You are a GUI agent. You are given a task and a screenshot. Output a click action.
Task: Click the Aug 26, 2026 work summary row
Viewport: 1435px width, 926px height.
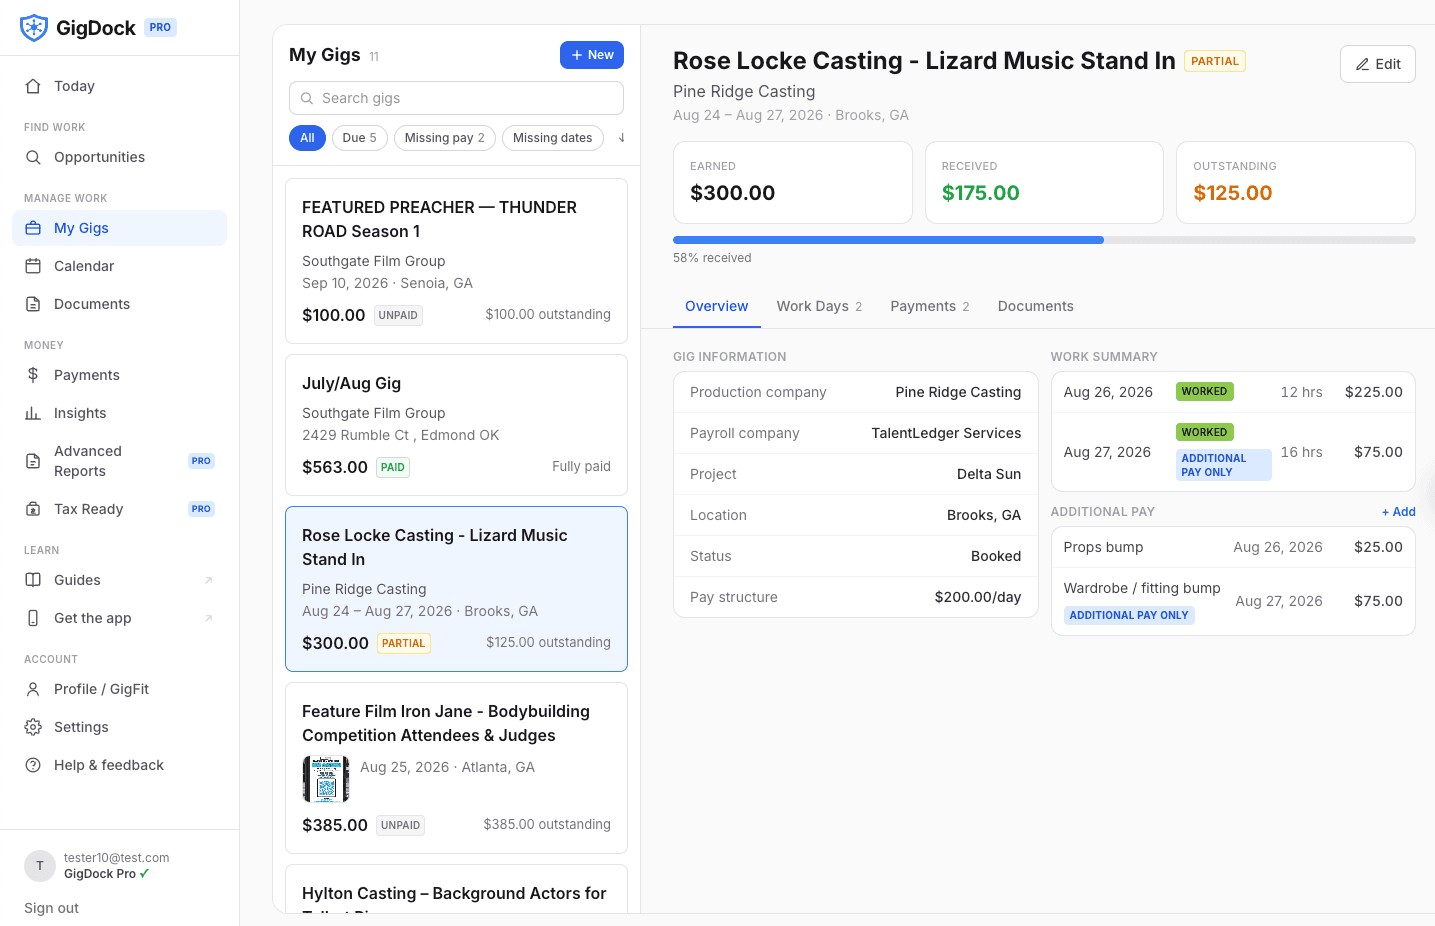tap(1233, 392)
